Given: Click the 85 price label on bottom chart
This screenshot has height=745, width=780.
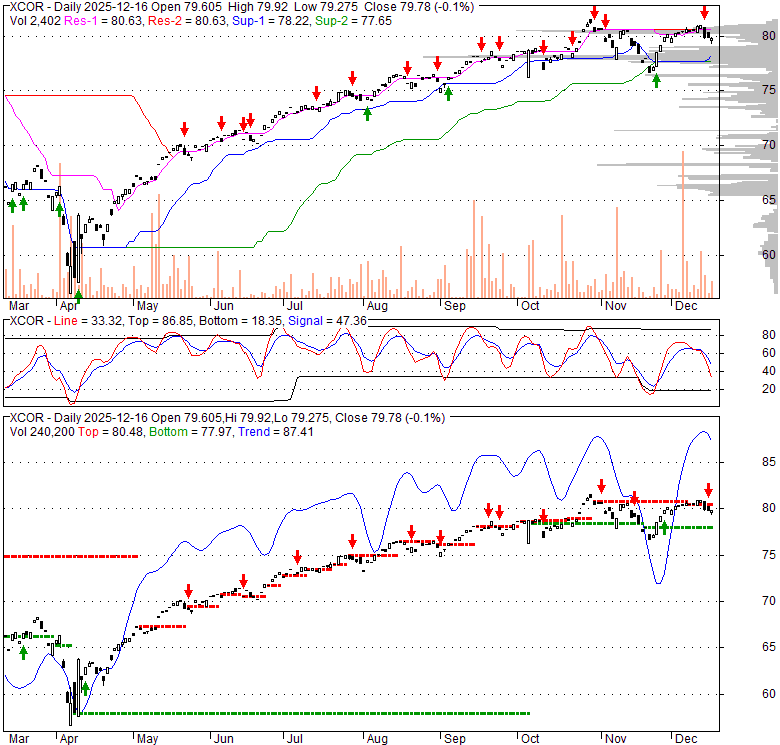Looking at the screenshot, I should click(769, 462).
